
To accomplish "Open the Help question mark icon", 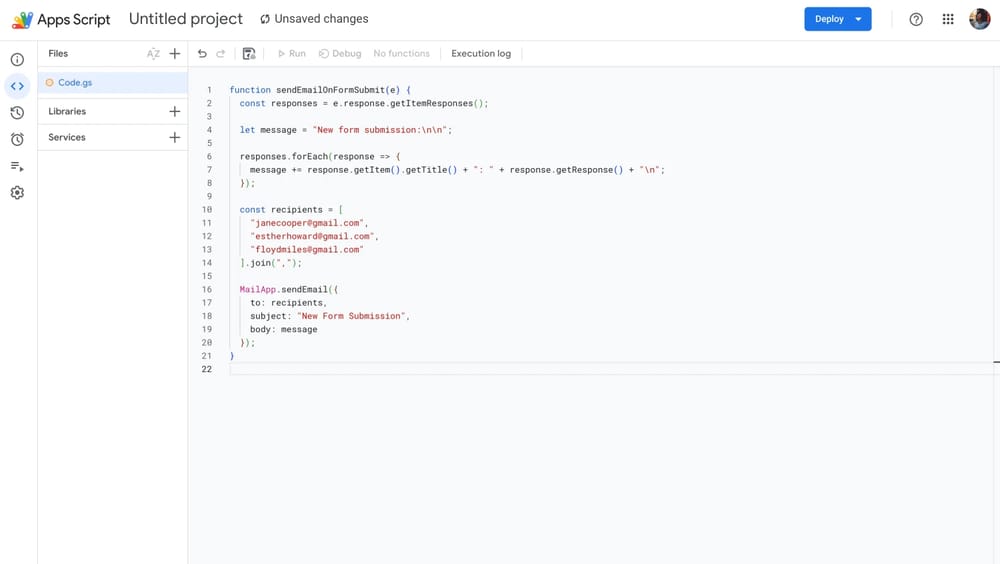I will [x=916, y=19].
